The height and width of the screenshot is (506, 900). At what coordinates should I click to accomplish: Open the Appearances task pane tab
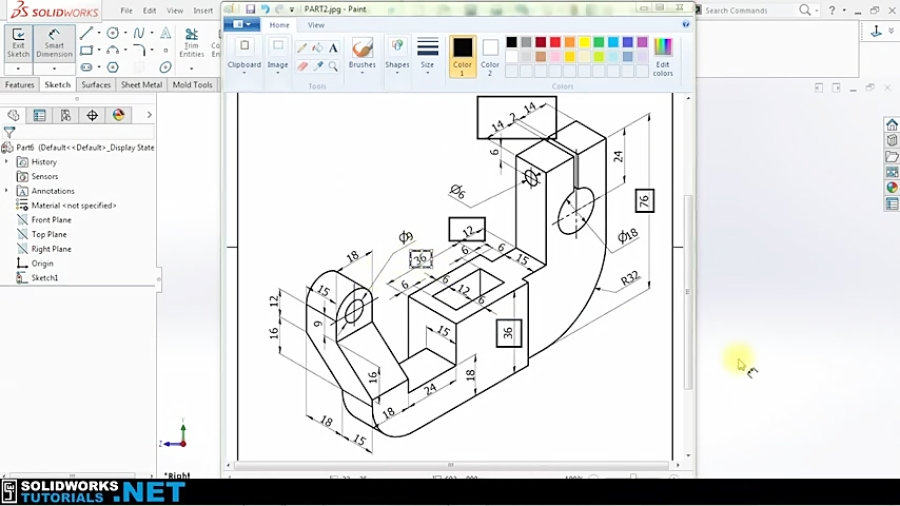pyautogui.click(x=891, y=188)
